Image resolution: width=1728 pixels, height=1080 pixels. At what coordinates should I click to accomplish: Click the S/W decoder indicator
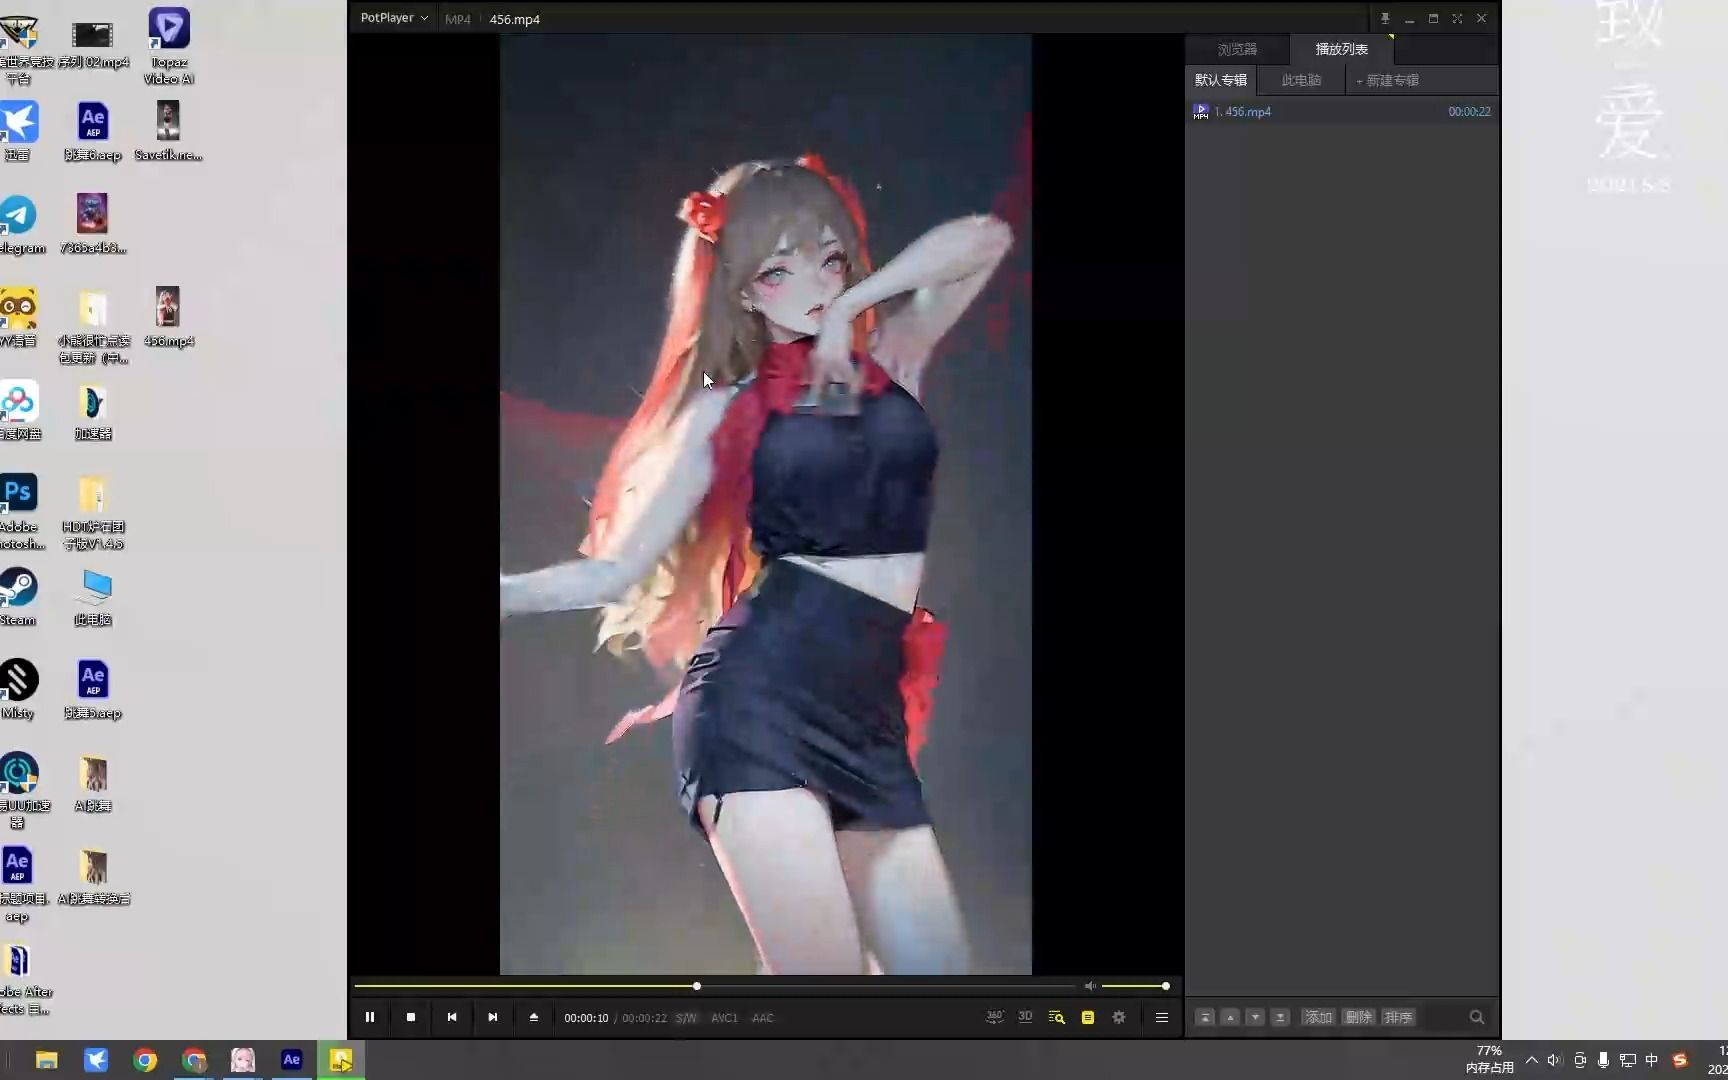pos(686,1018)
